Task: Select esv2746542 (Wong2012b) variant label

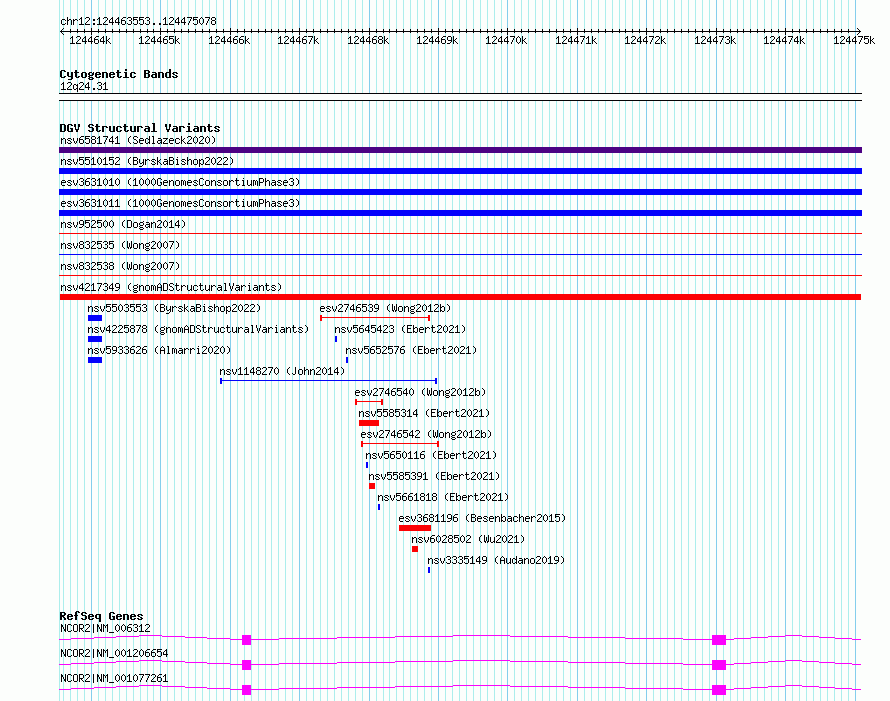Action: point(426,434)
